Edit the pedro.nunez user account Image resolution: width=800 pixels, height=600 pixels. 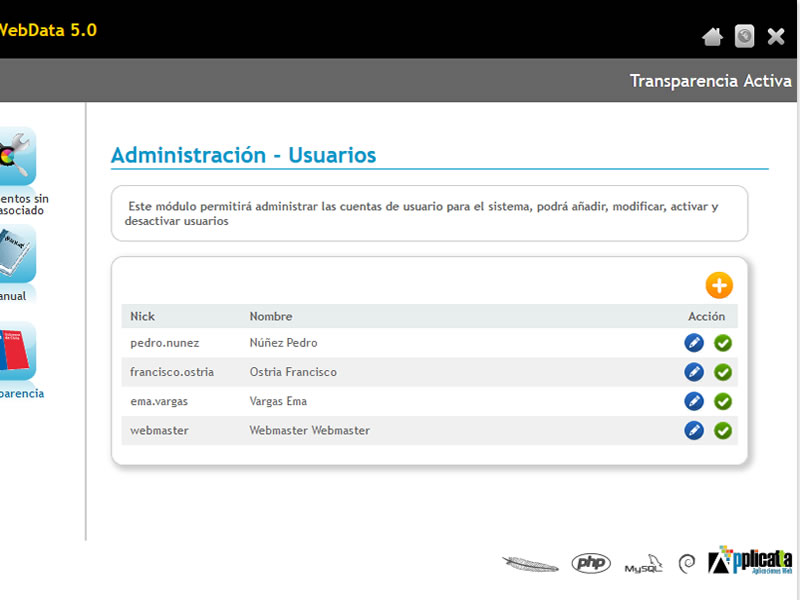pos(694,342)
